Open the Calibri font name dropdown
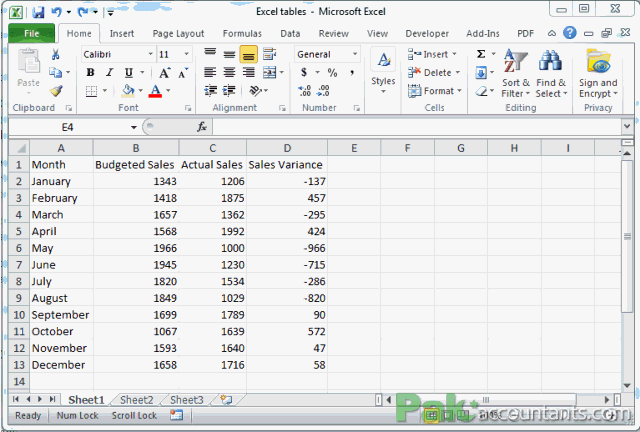Viewport: 640px width, 432px height. click(x=150, y=54)
